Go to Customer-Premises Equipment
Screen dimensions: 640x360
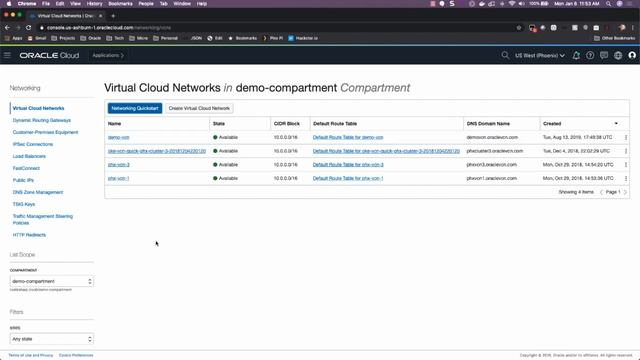pos(45,132)
